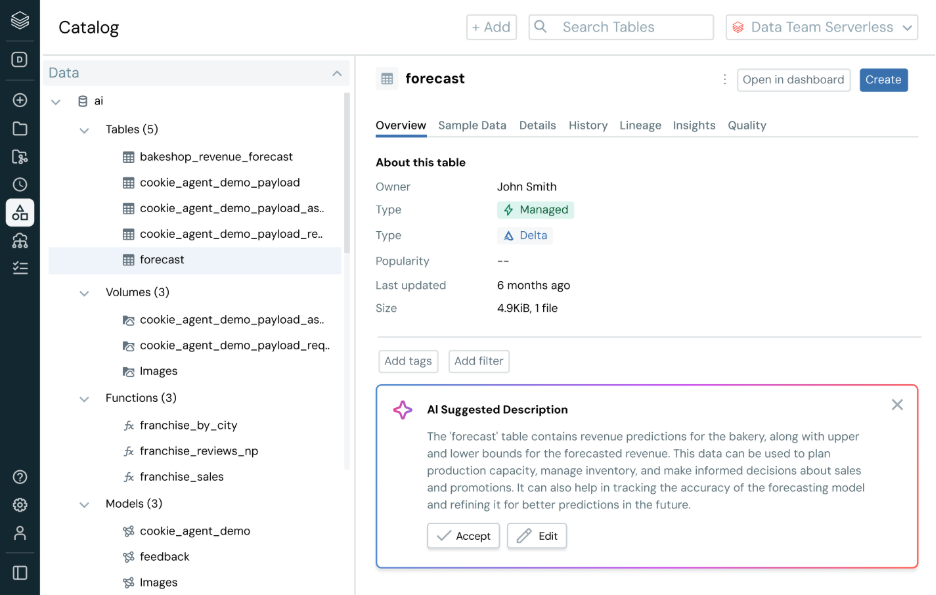Open Recents using the clock icon
The width and height of the screenshot is (936, 595).
tap(20, 184)
